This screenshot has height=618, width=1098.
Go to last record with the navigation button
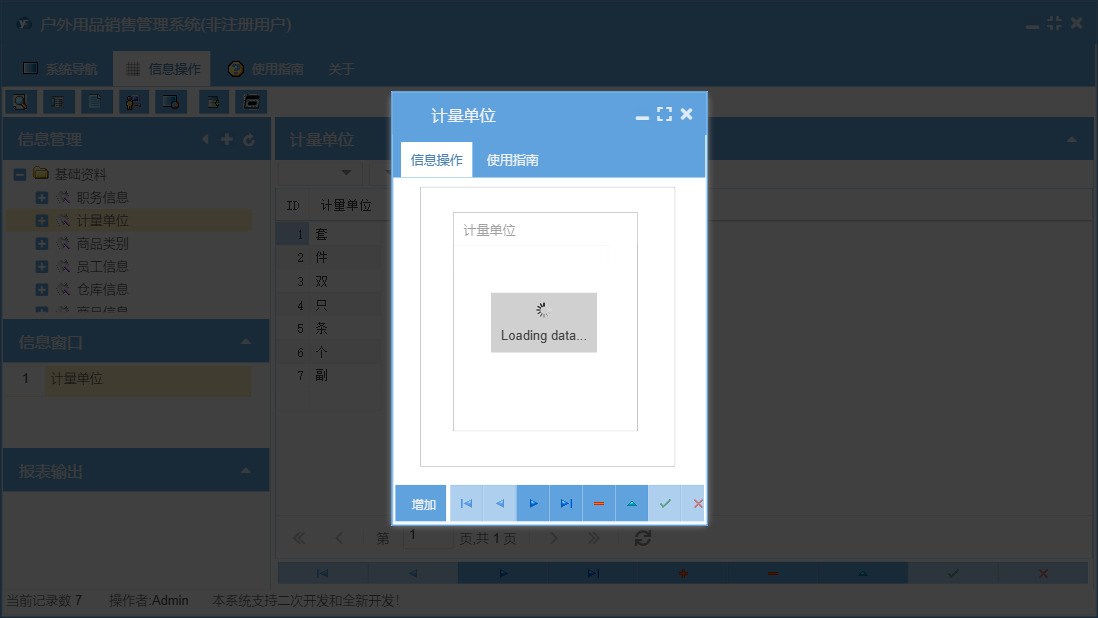click(x=565, y=503)
